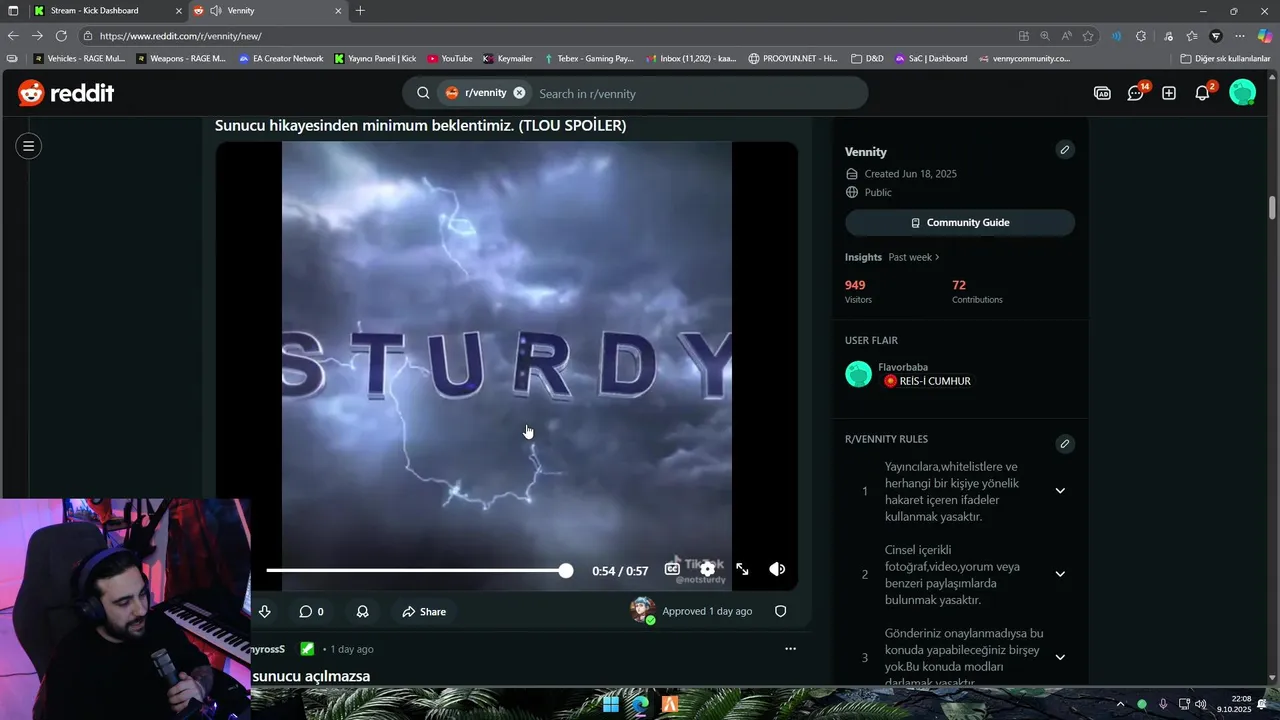Show hidden system tray icons

point(1120,704)
